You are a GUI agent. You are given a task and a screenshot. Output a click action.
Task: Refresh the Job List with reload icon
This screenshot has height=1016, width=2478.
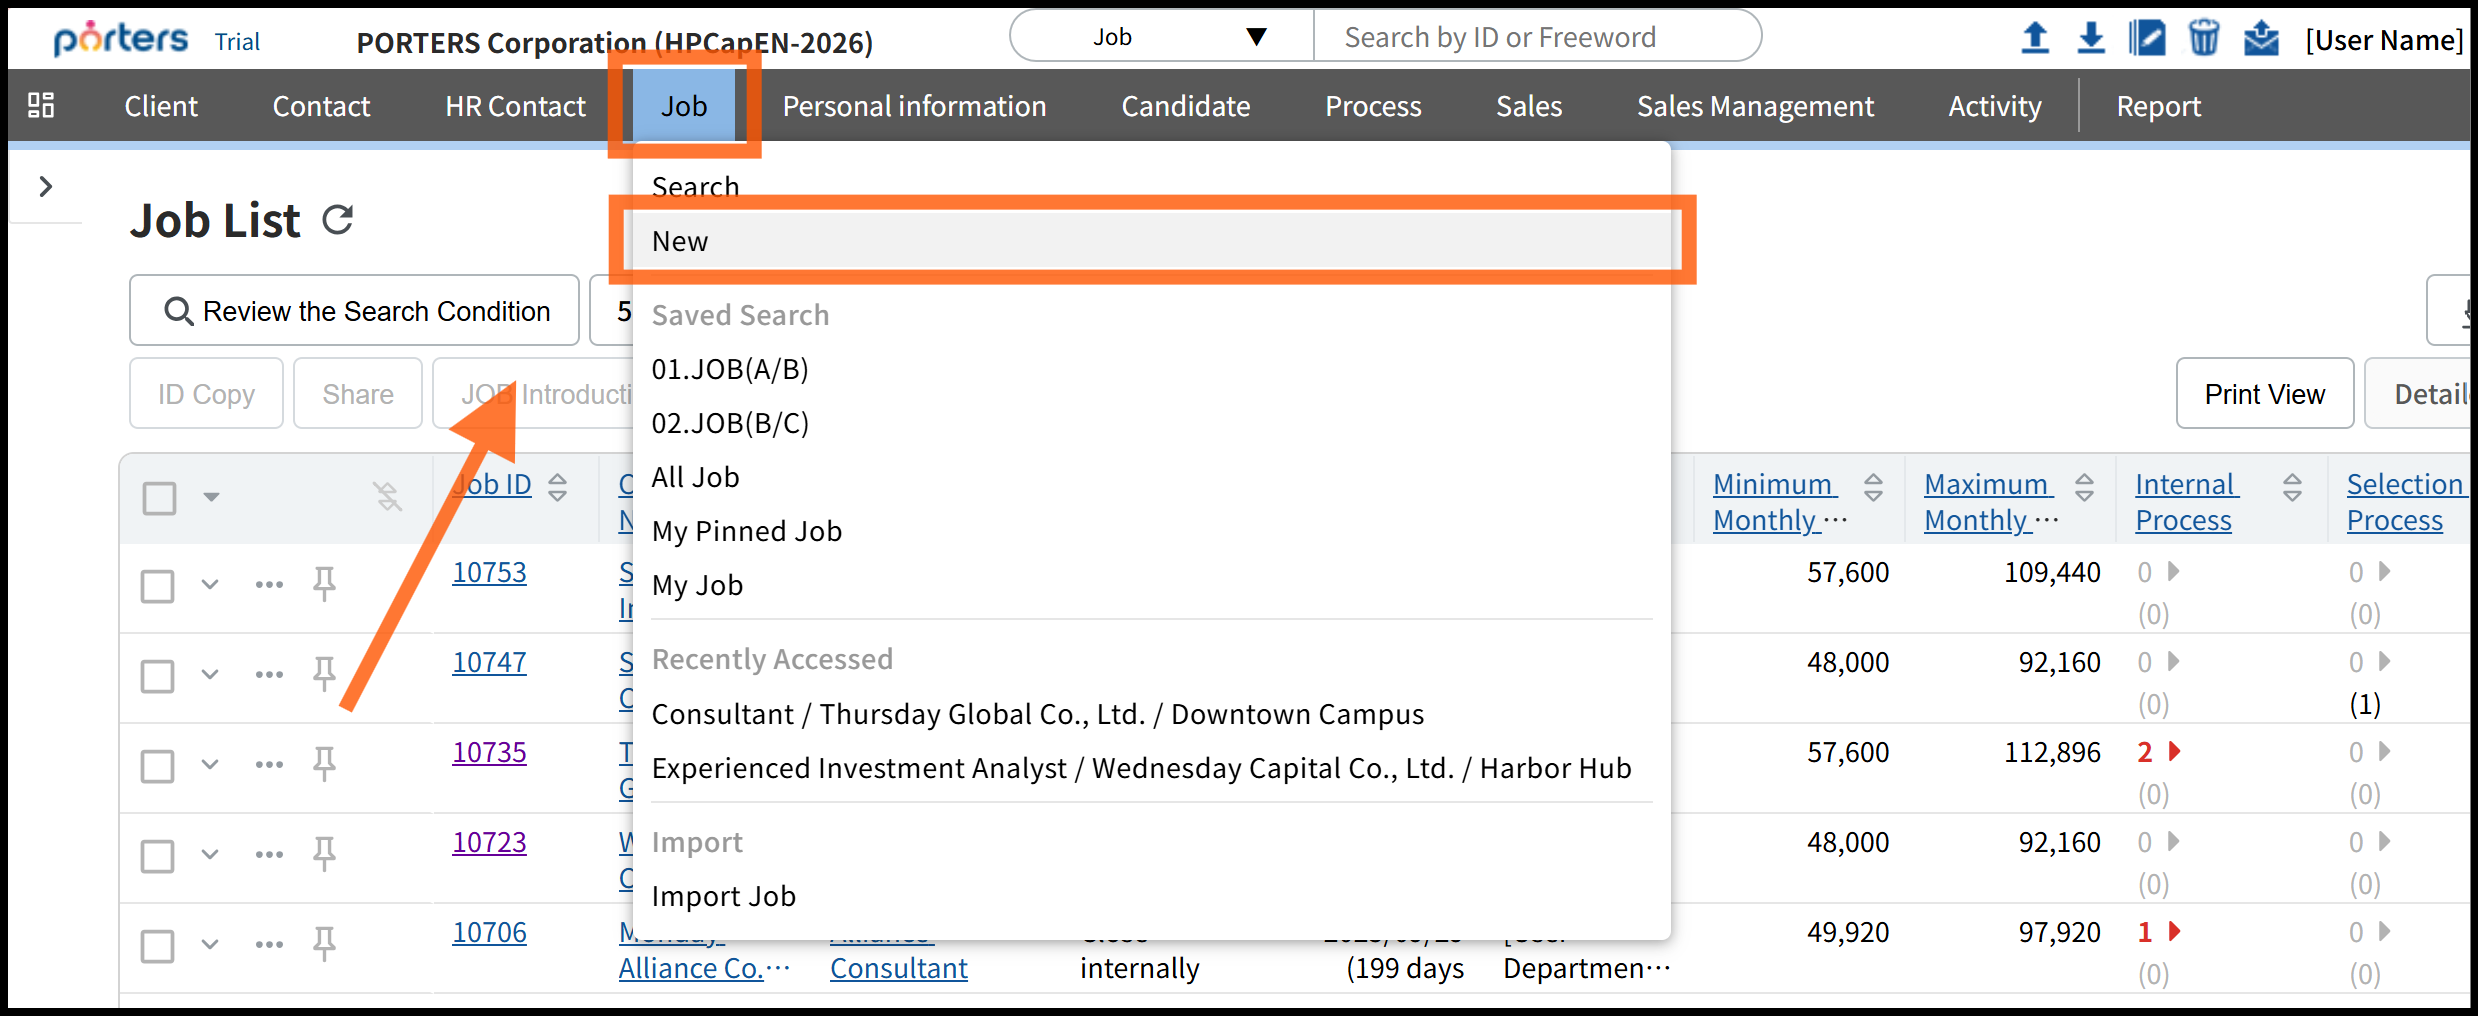click(x=338, y=220)
